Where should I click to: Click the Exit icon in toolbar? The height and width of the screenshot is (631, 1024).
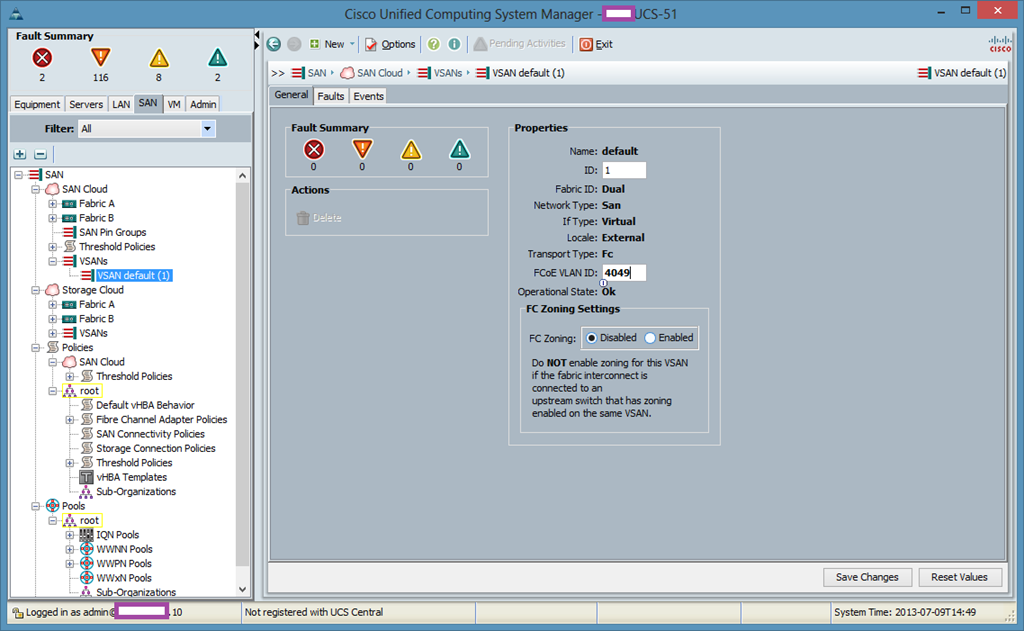586,44
